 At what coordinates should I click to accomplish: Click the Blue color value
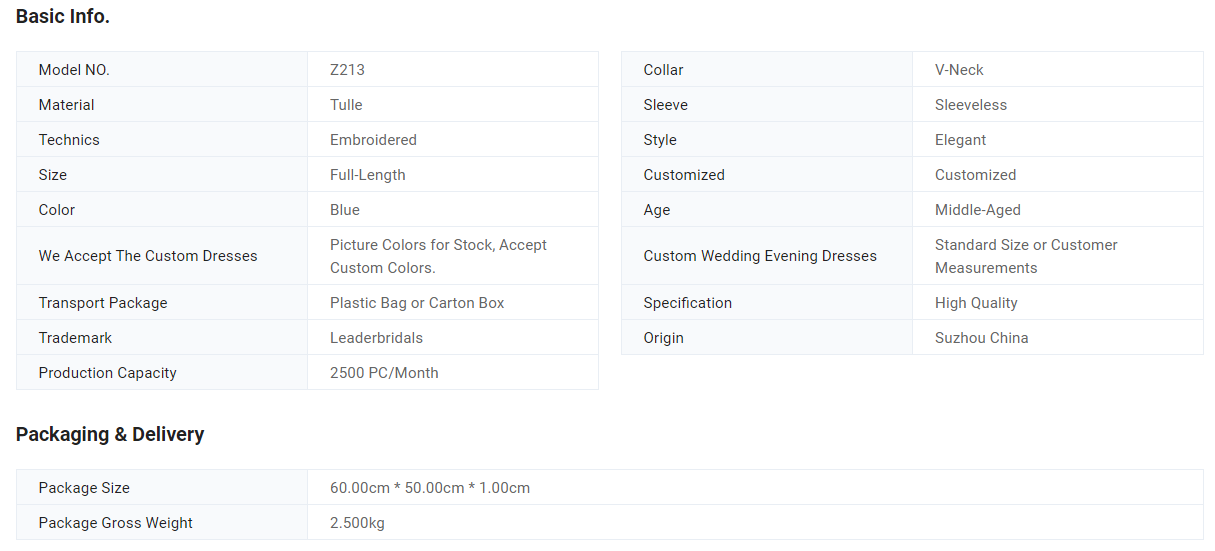click(344, 210)
